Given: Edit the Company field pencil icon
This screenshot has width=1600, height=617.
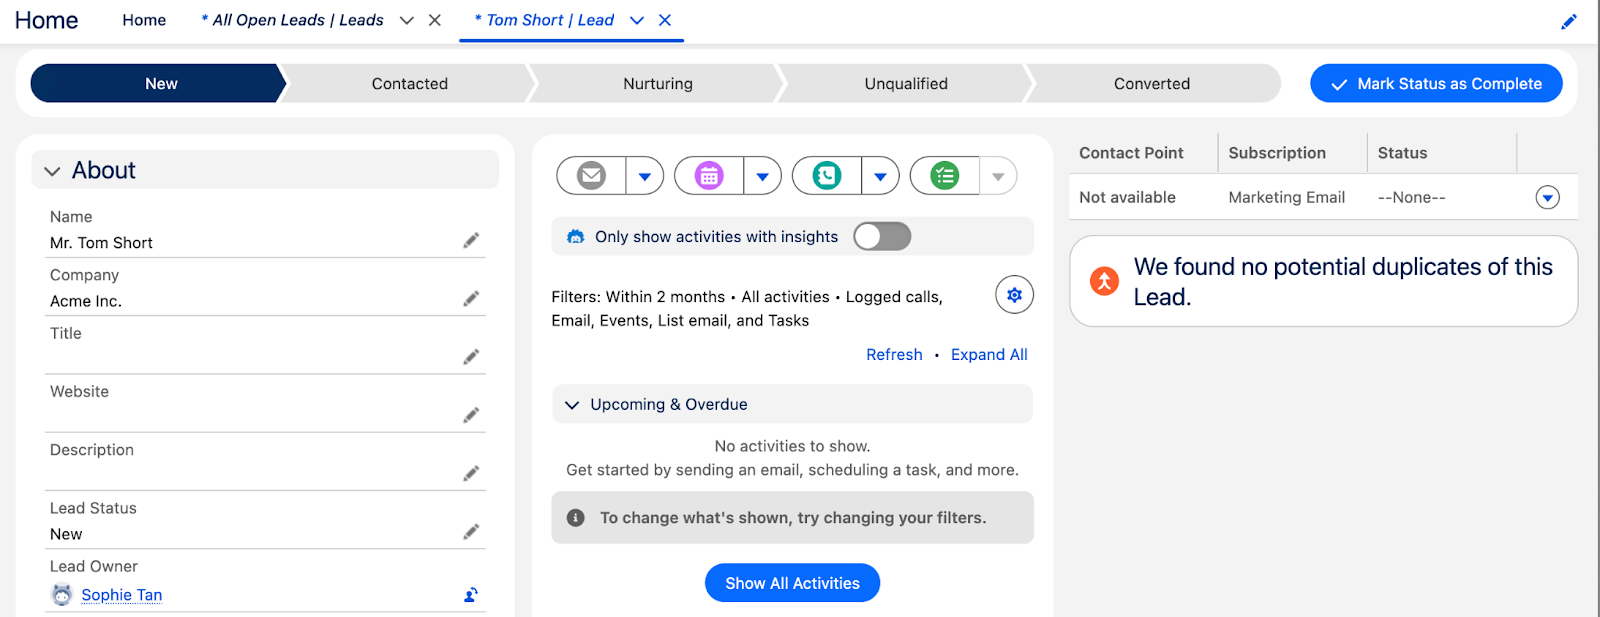Looking at the screenshot, I should (471, 298).
